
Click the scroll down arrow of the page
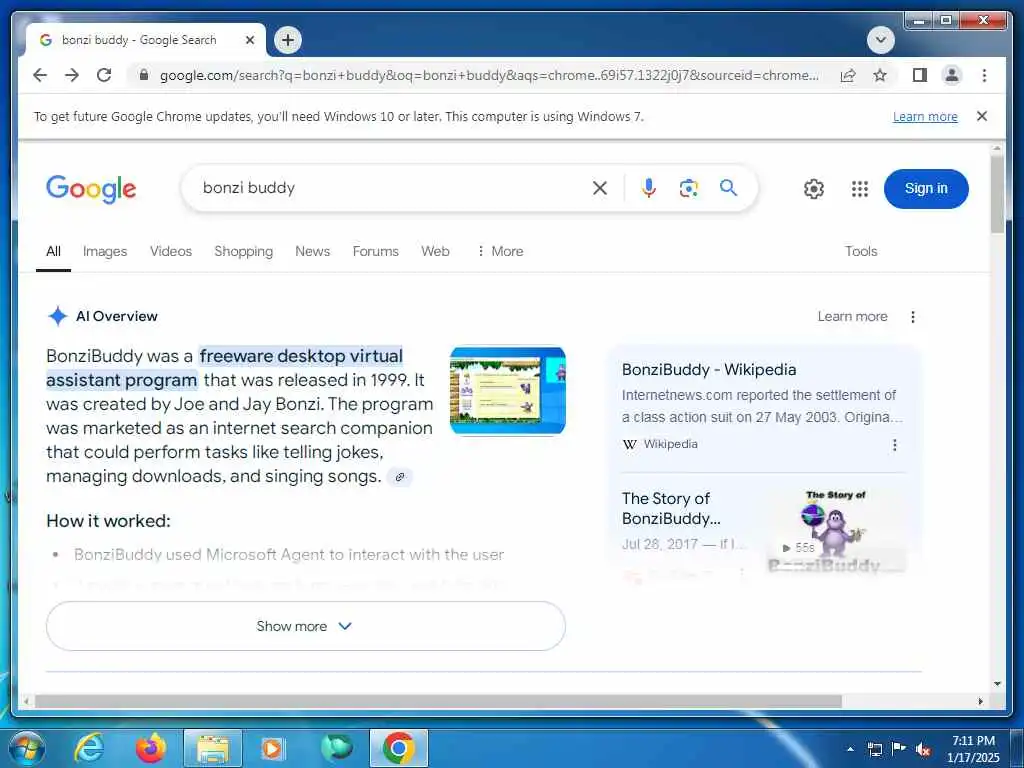point(997,684)
